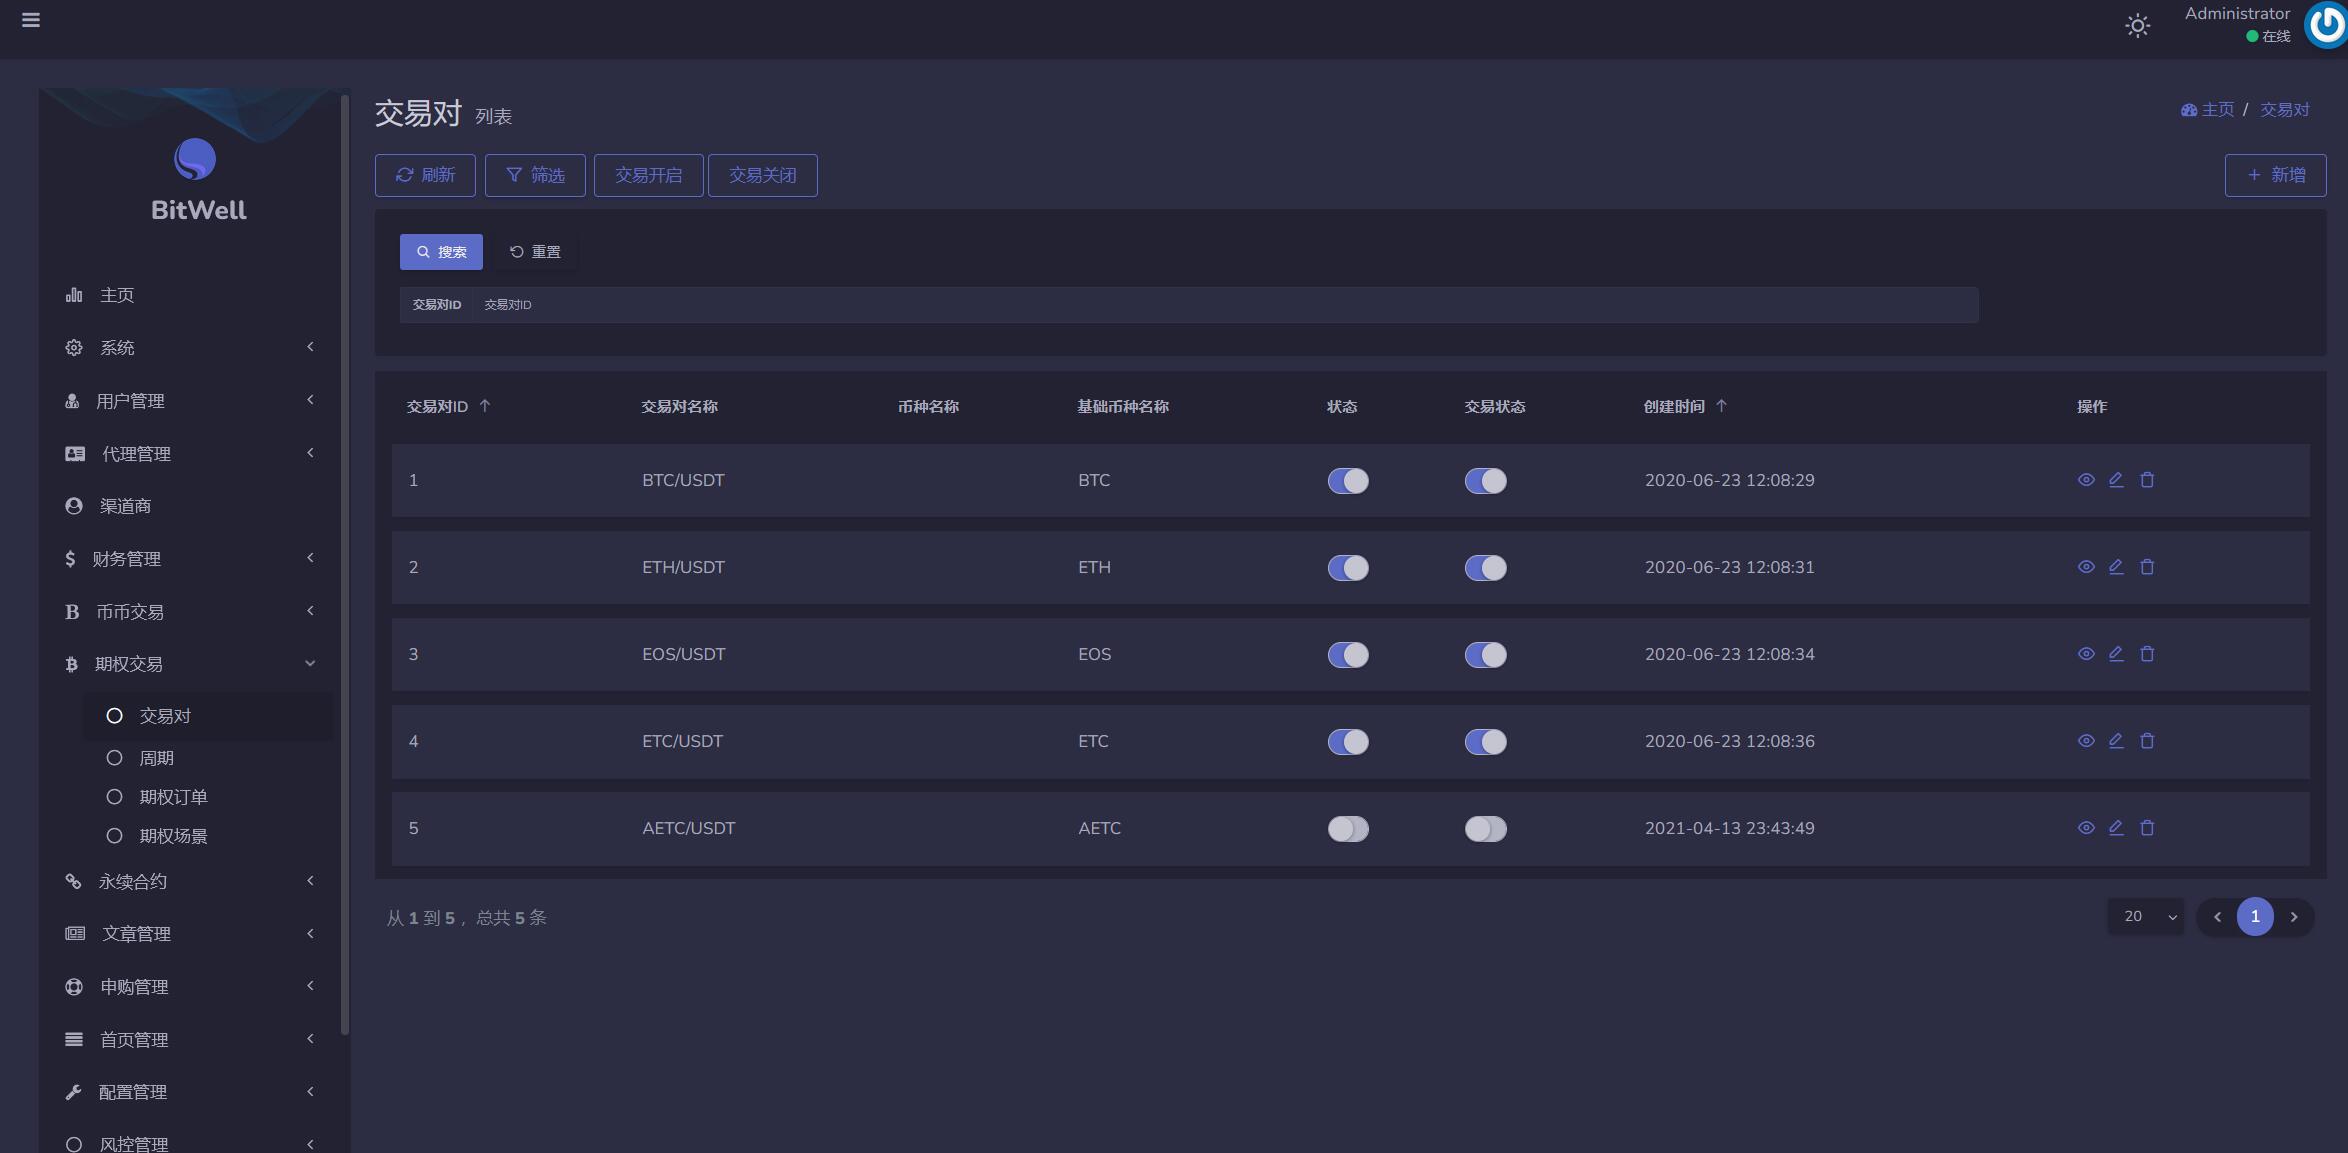Viewport: 2348px width, 1153px height.
Task: Delete the ETH/USDT trading pair
Action: (x=2147, y=567)
